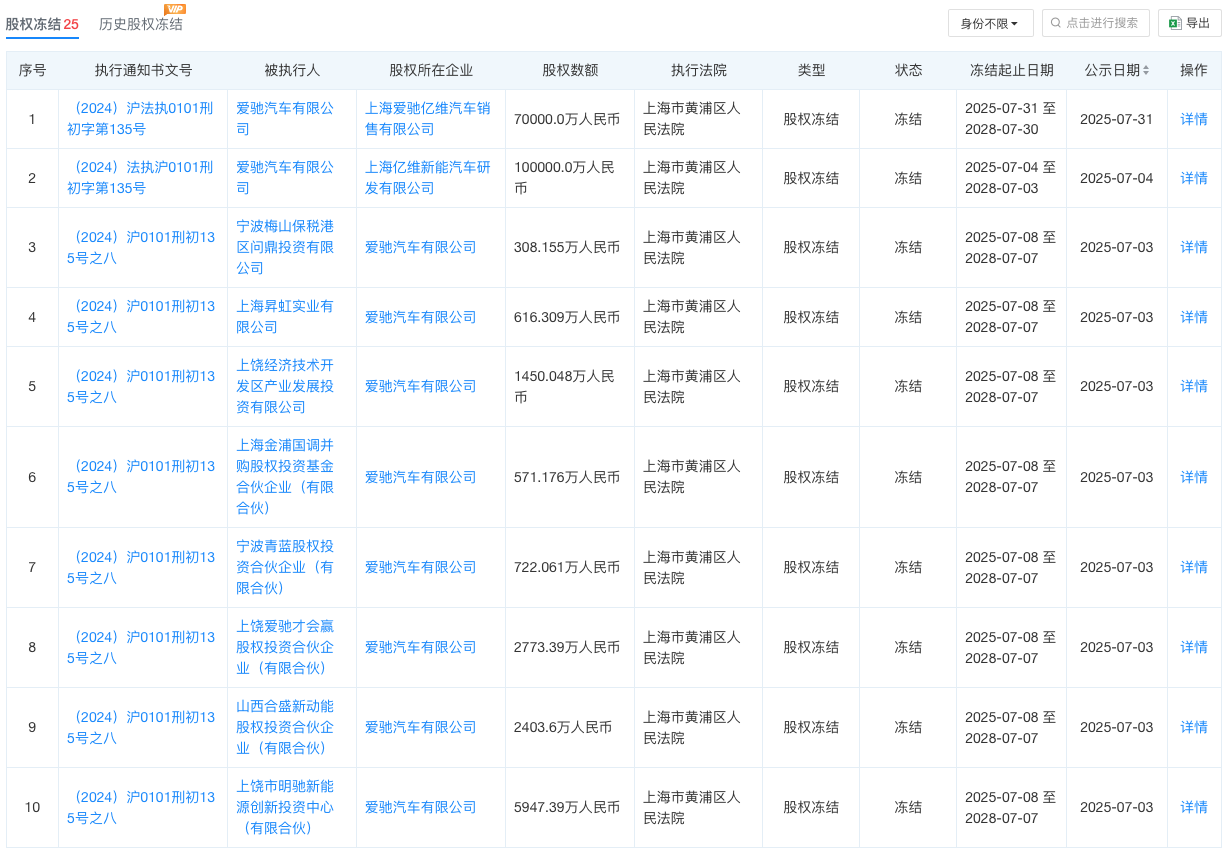Click the 执行通知书文号 column header

pos(143,71)
